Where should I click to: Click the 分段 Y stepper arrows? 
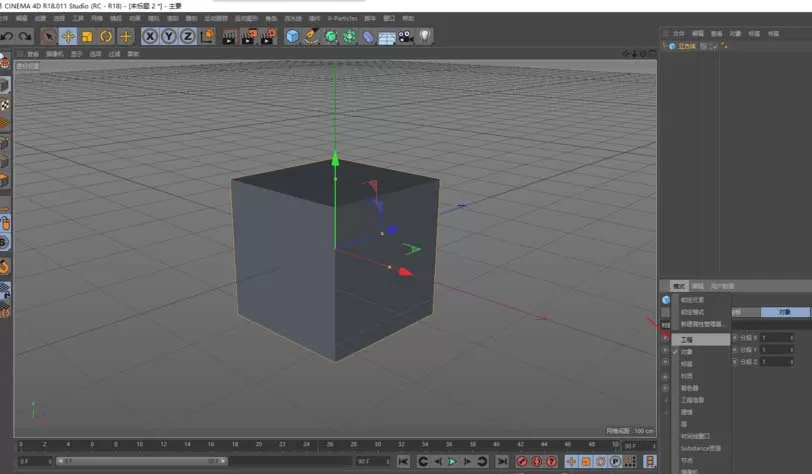click(x=791, y=350)
